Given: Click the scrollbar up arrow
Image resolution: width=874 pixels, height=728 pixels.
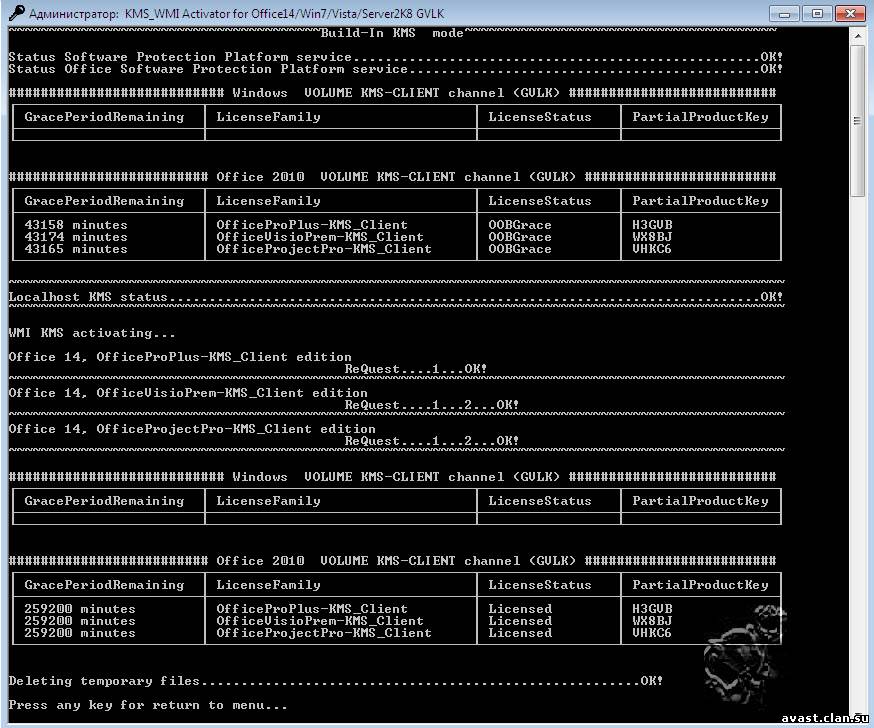Looking at the screenshot, I should [x=857, y=36].
